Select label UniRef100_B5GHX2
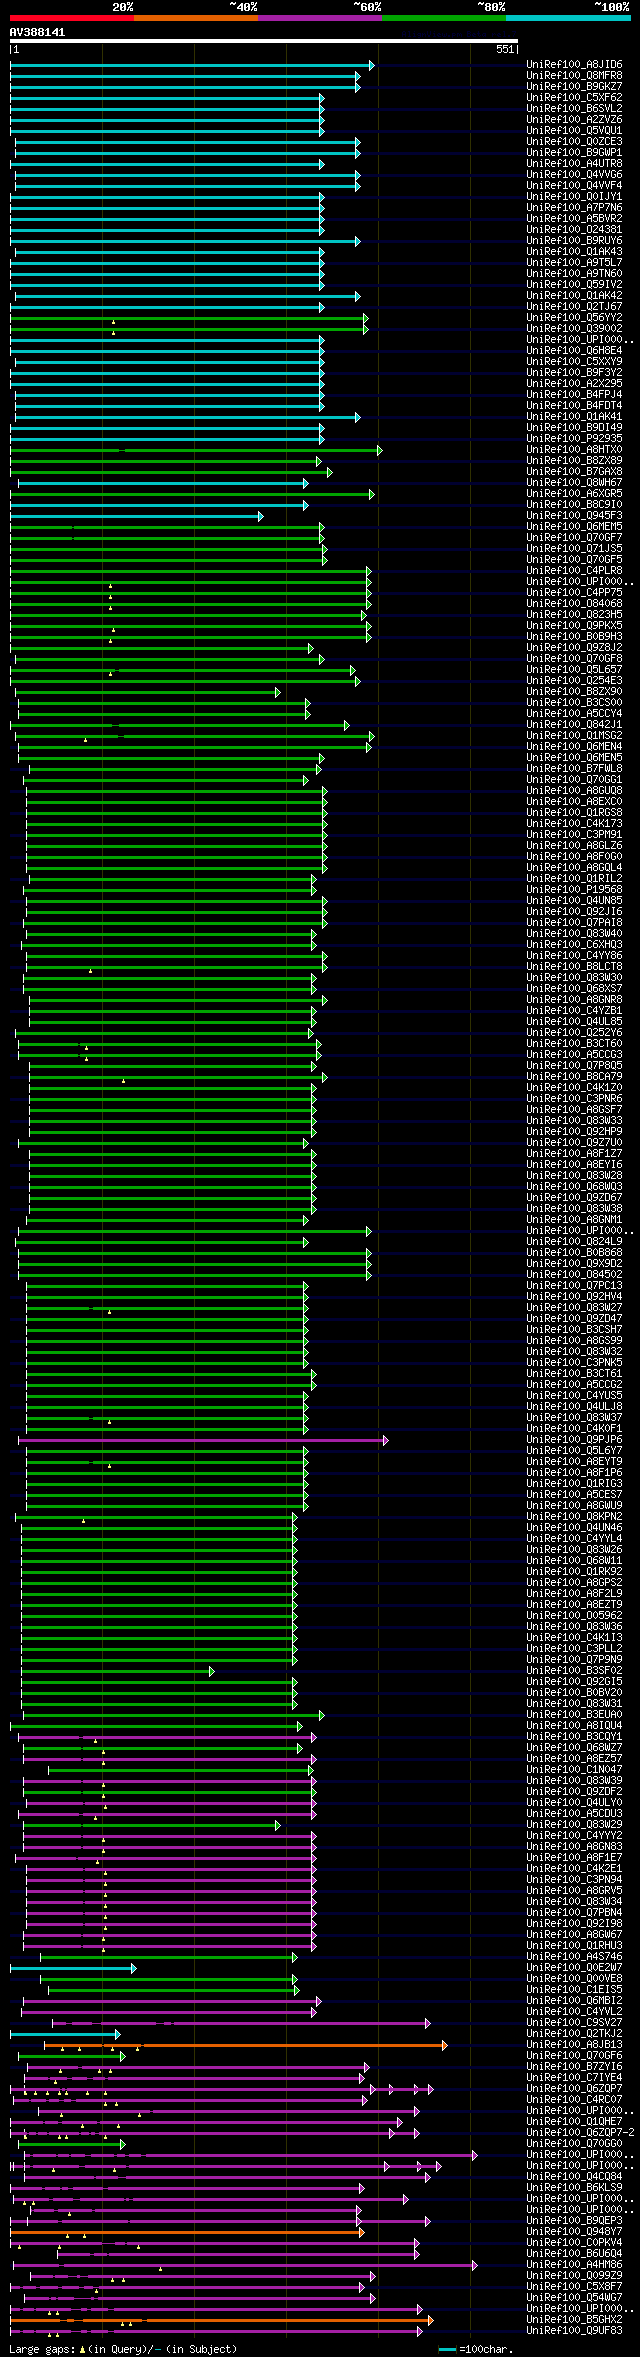This screenshot has height=2357, width=640. (x=574, y=2320)
